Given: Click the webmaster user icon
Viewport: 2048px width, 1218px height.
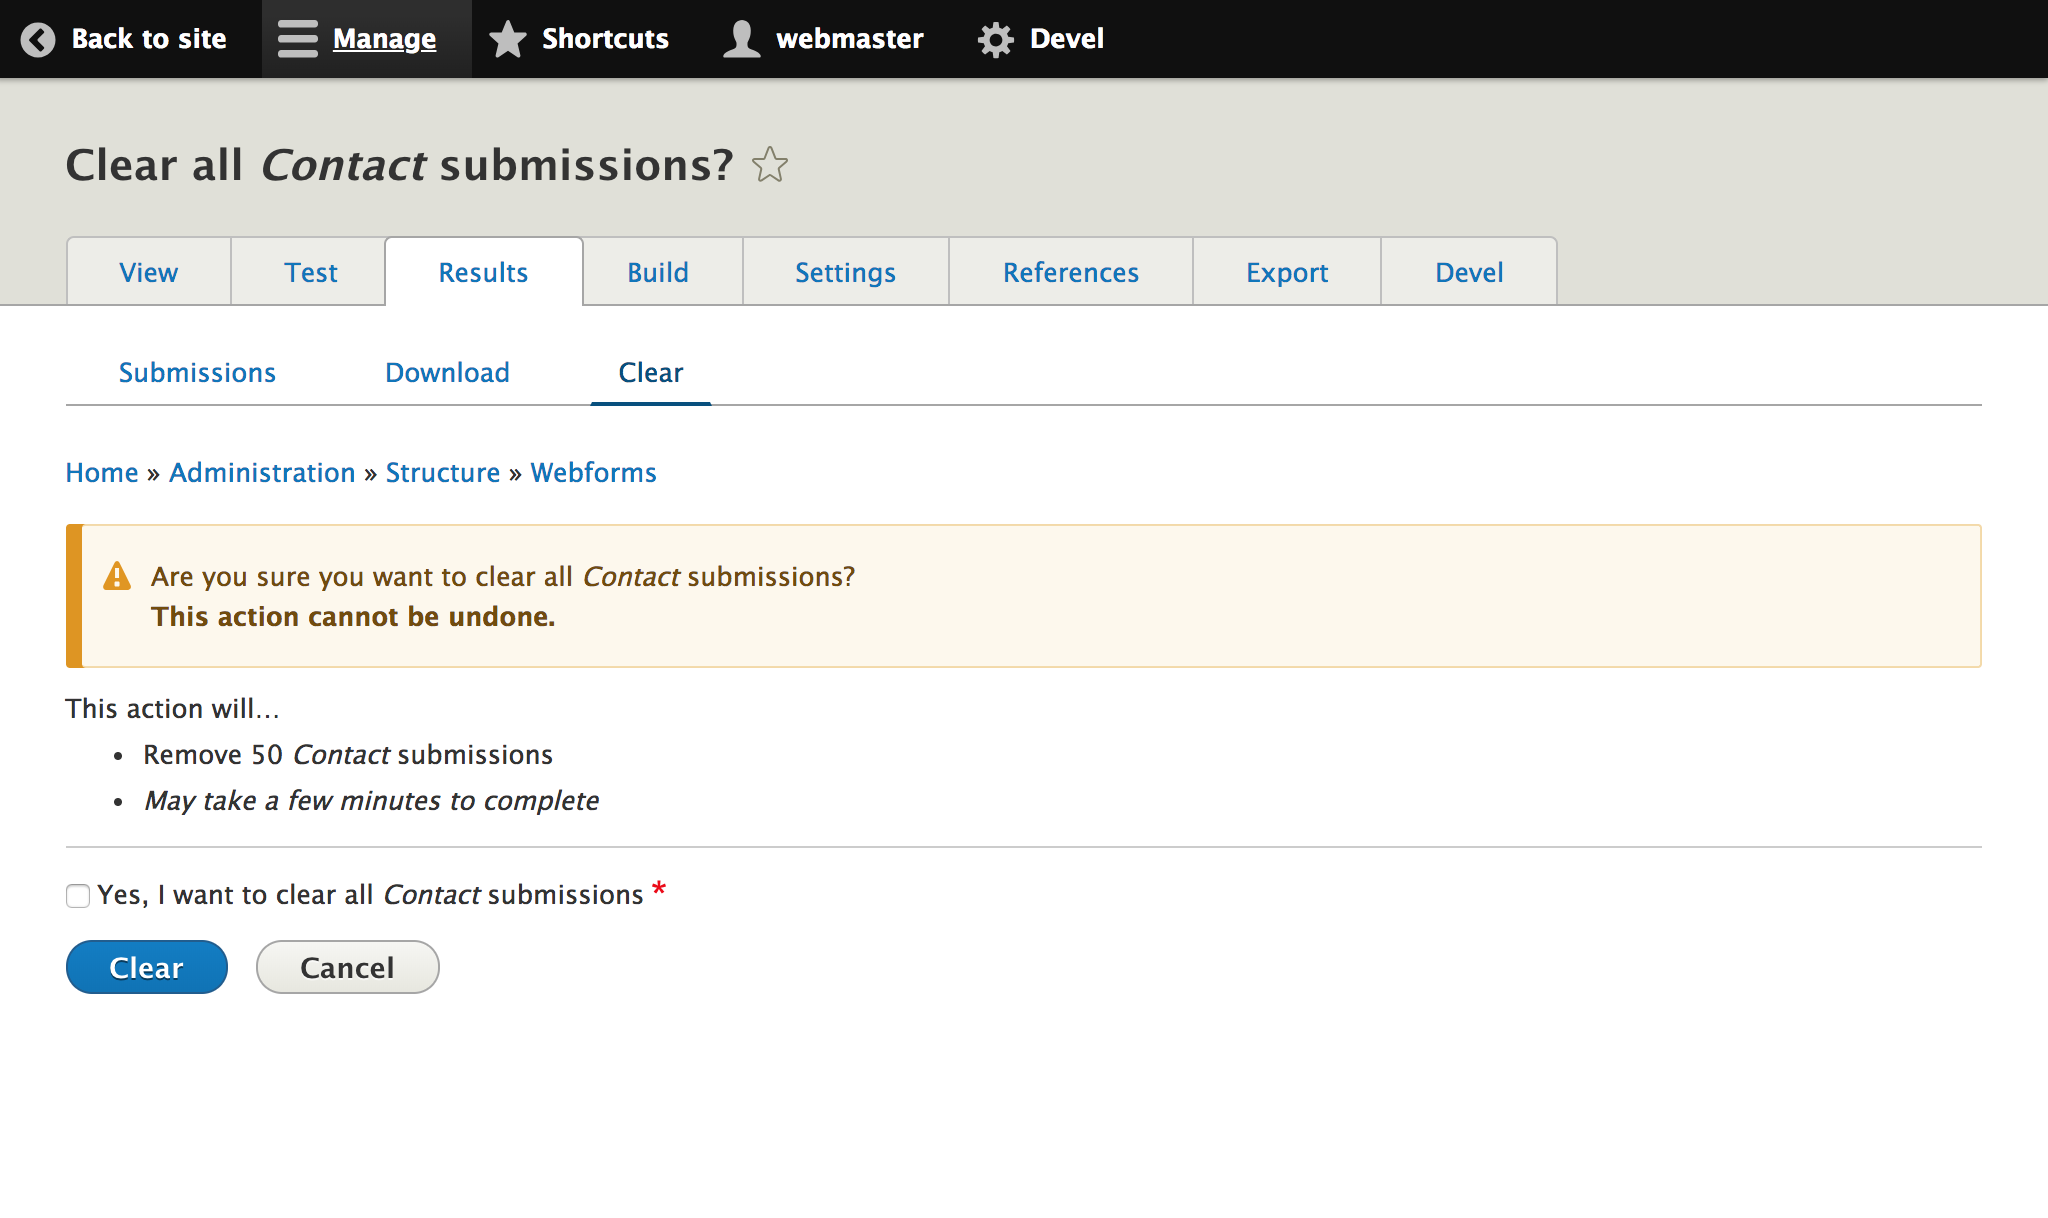Looking at the screenshot, I should [741, 39].
